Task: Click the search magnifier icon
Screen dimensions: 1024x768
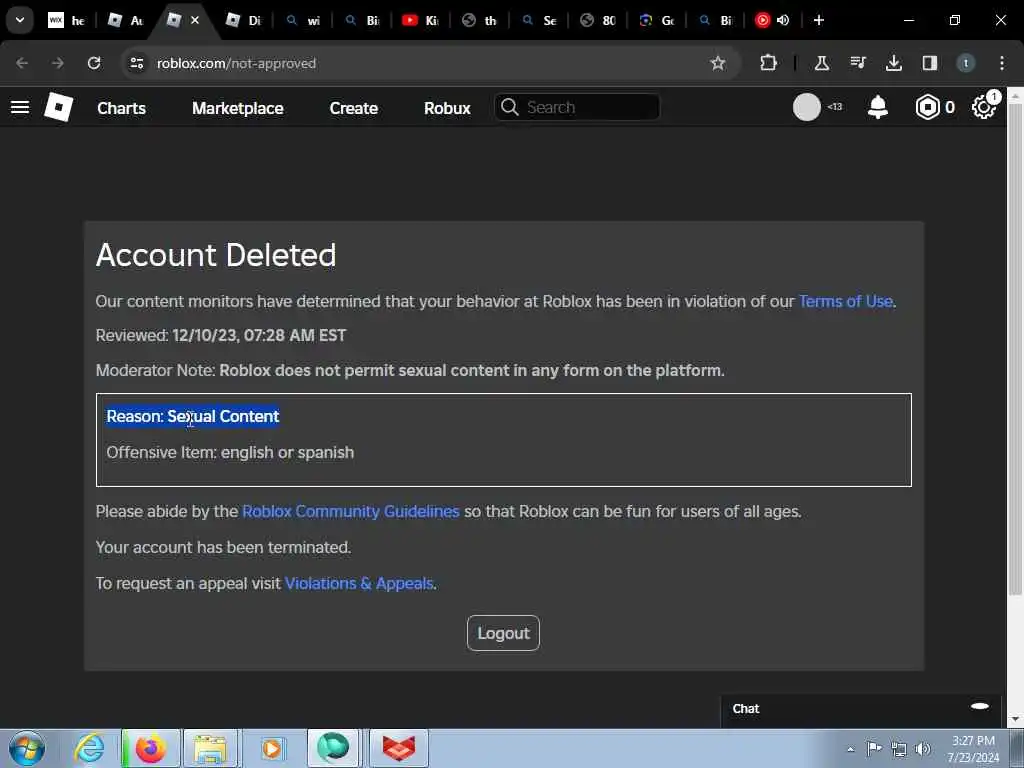Action: 509,107
